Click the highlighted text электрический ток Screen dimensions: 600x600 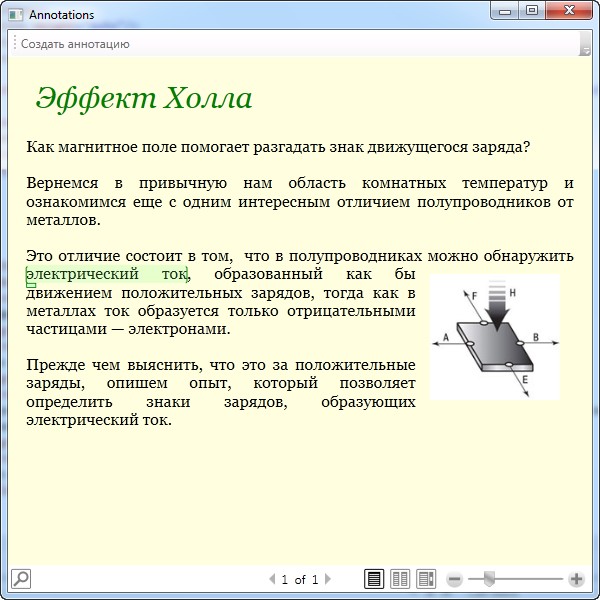[x=106, y=274]
